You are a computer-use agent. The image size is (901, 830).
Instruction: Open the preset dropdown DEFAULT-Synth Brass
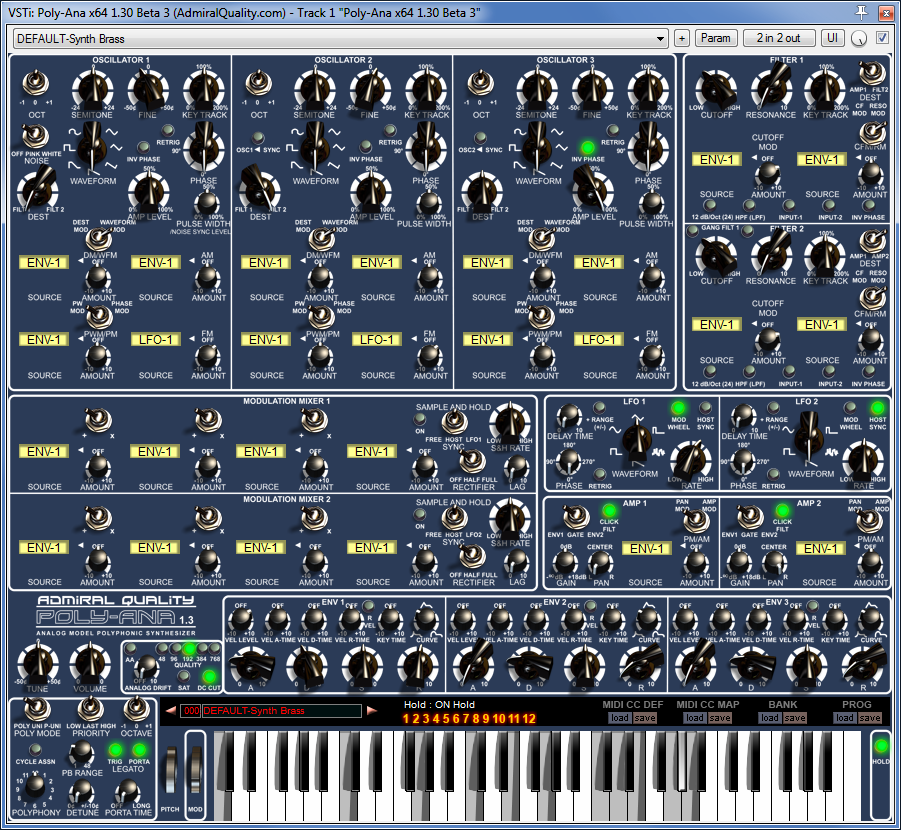click(x=340, y=39)
